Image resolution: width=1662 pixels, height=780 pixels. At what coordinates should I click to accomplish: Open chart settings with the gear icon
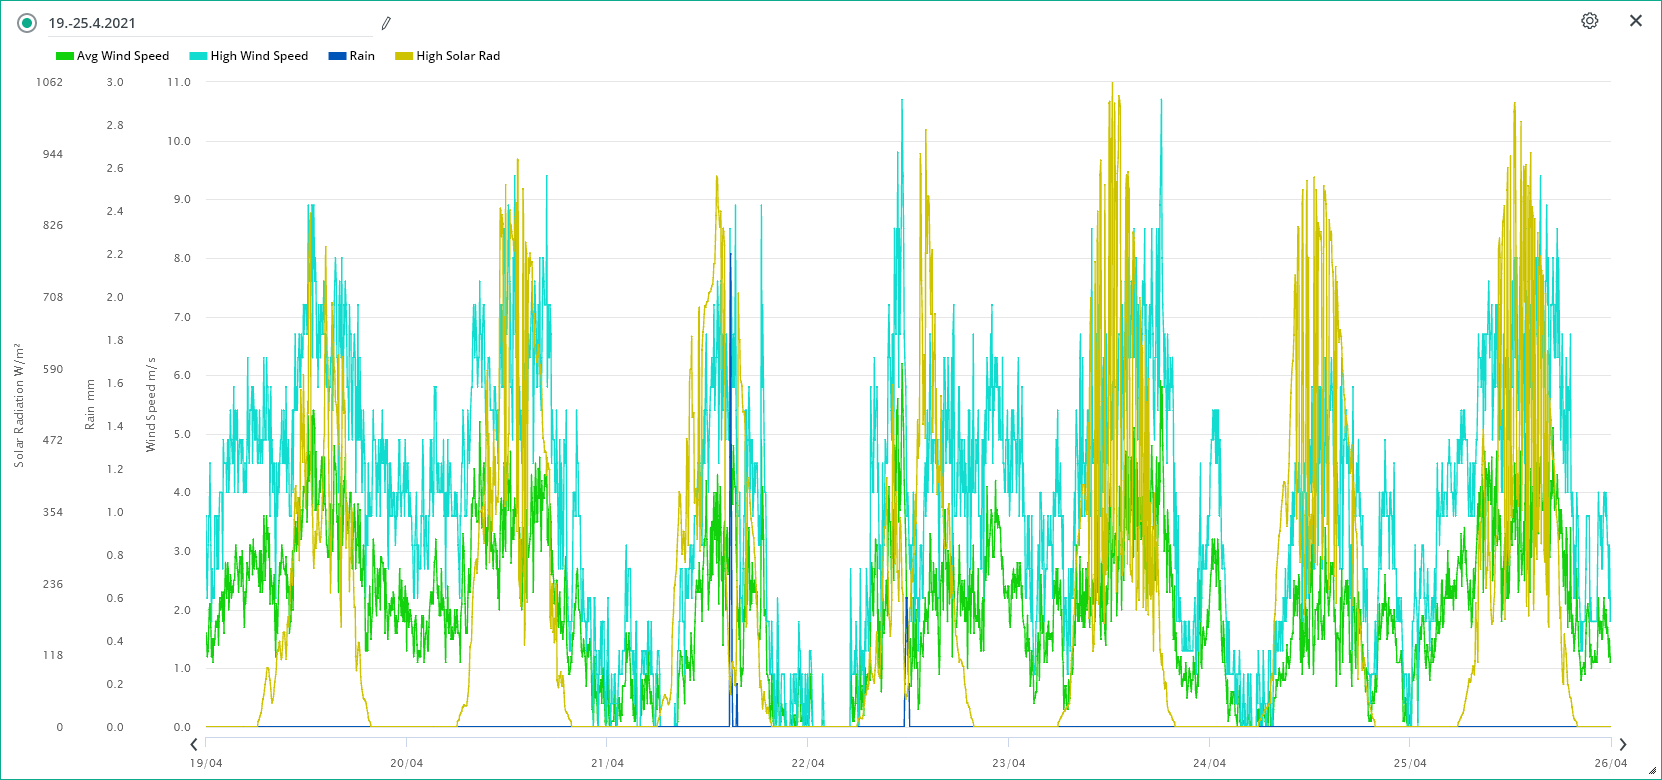(1589, 21)
